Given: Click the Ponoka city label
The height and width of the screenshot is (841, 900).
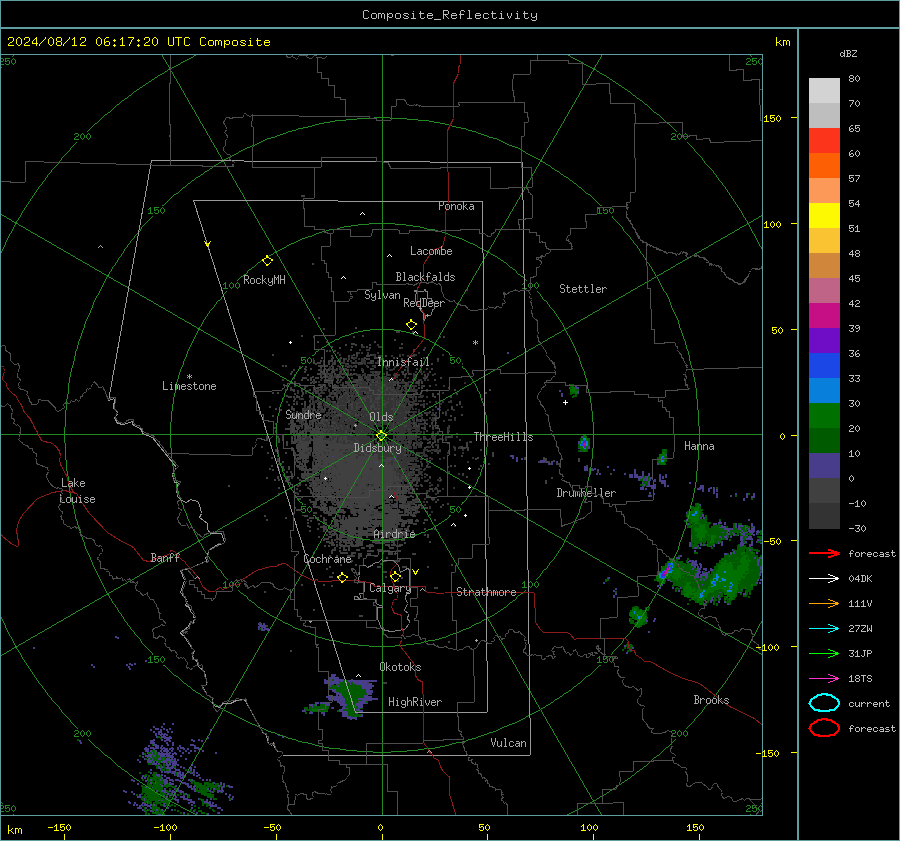Looking at the screenshot, I should pos(456,206).
